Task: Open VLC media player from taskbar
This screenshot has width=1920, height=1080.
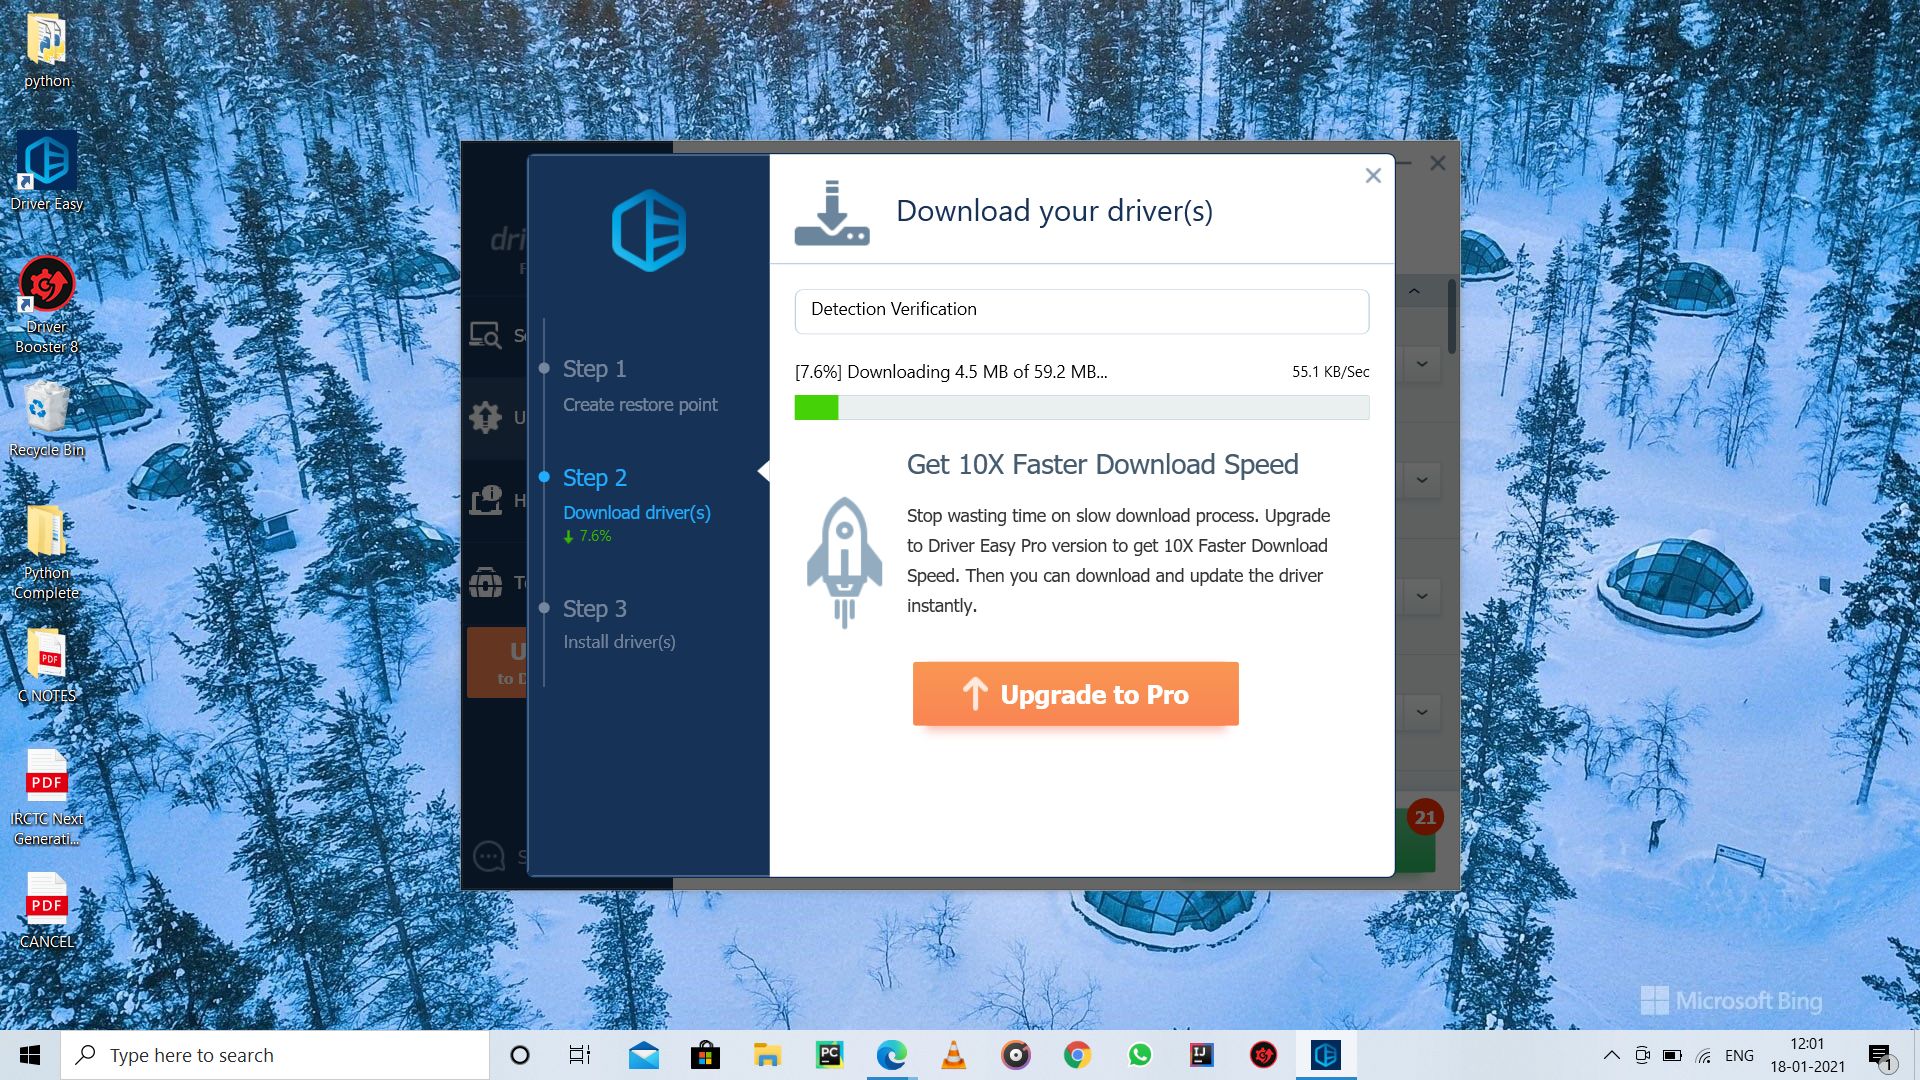Action: [x=954, y=1055]
